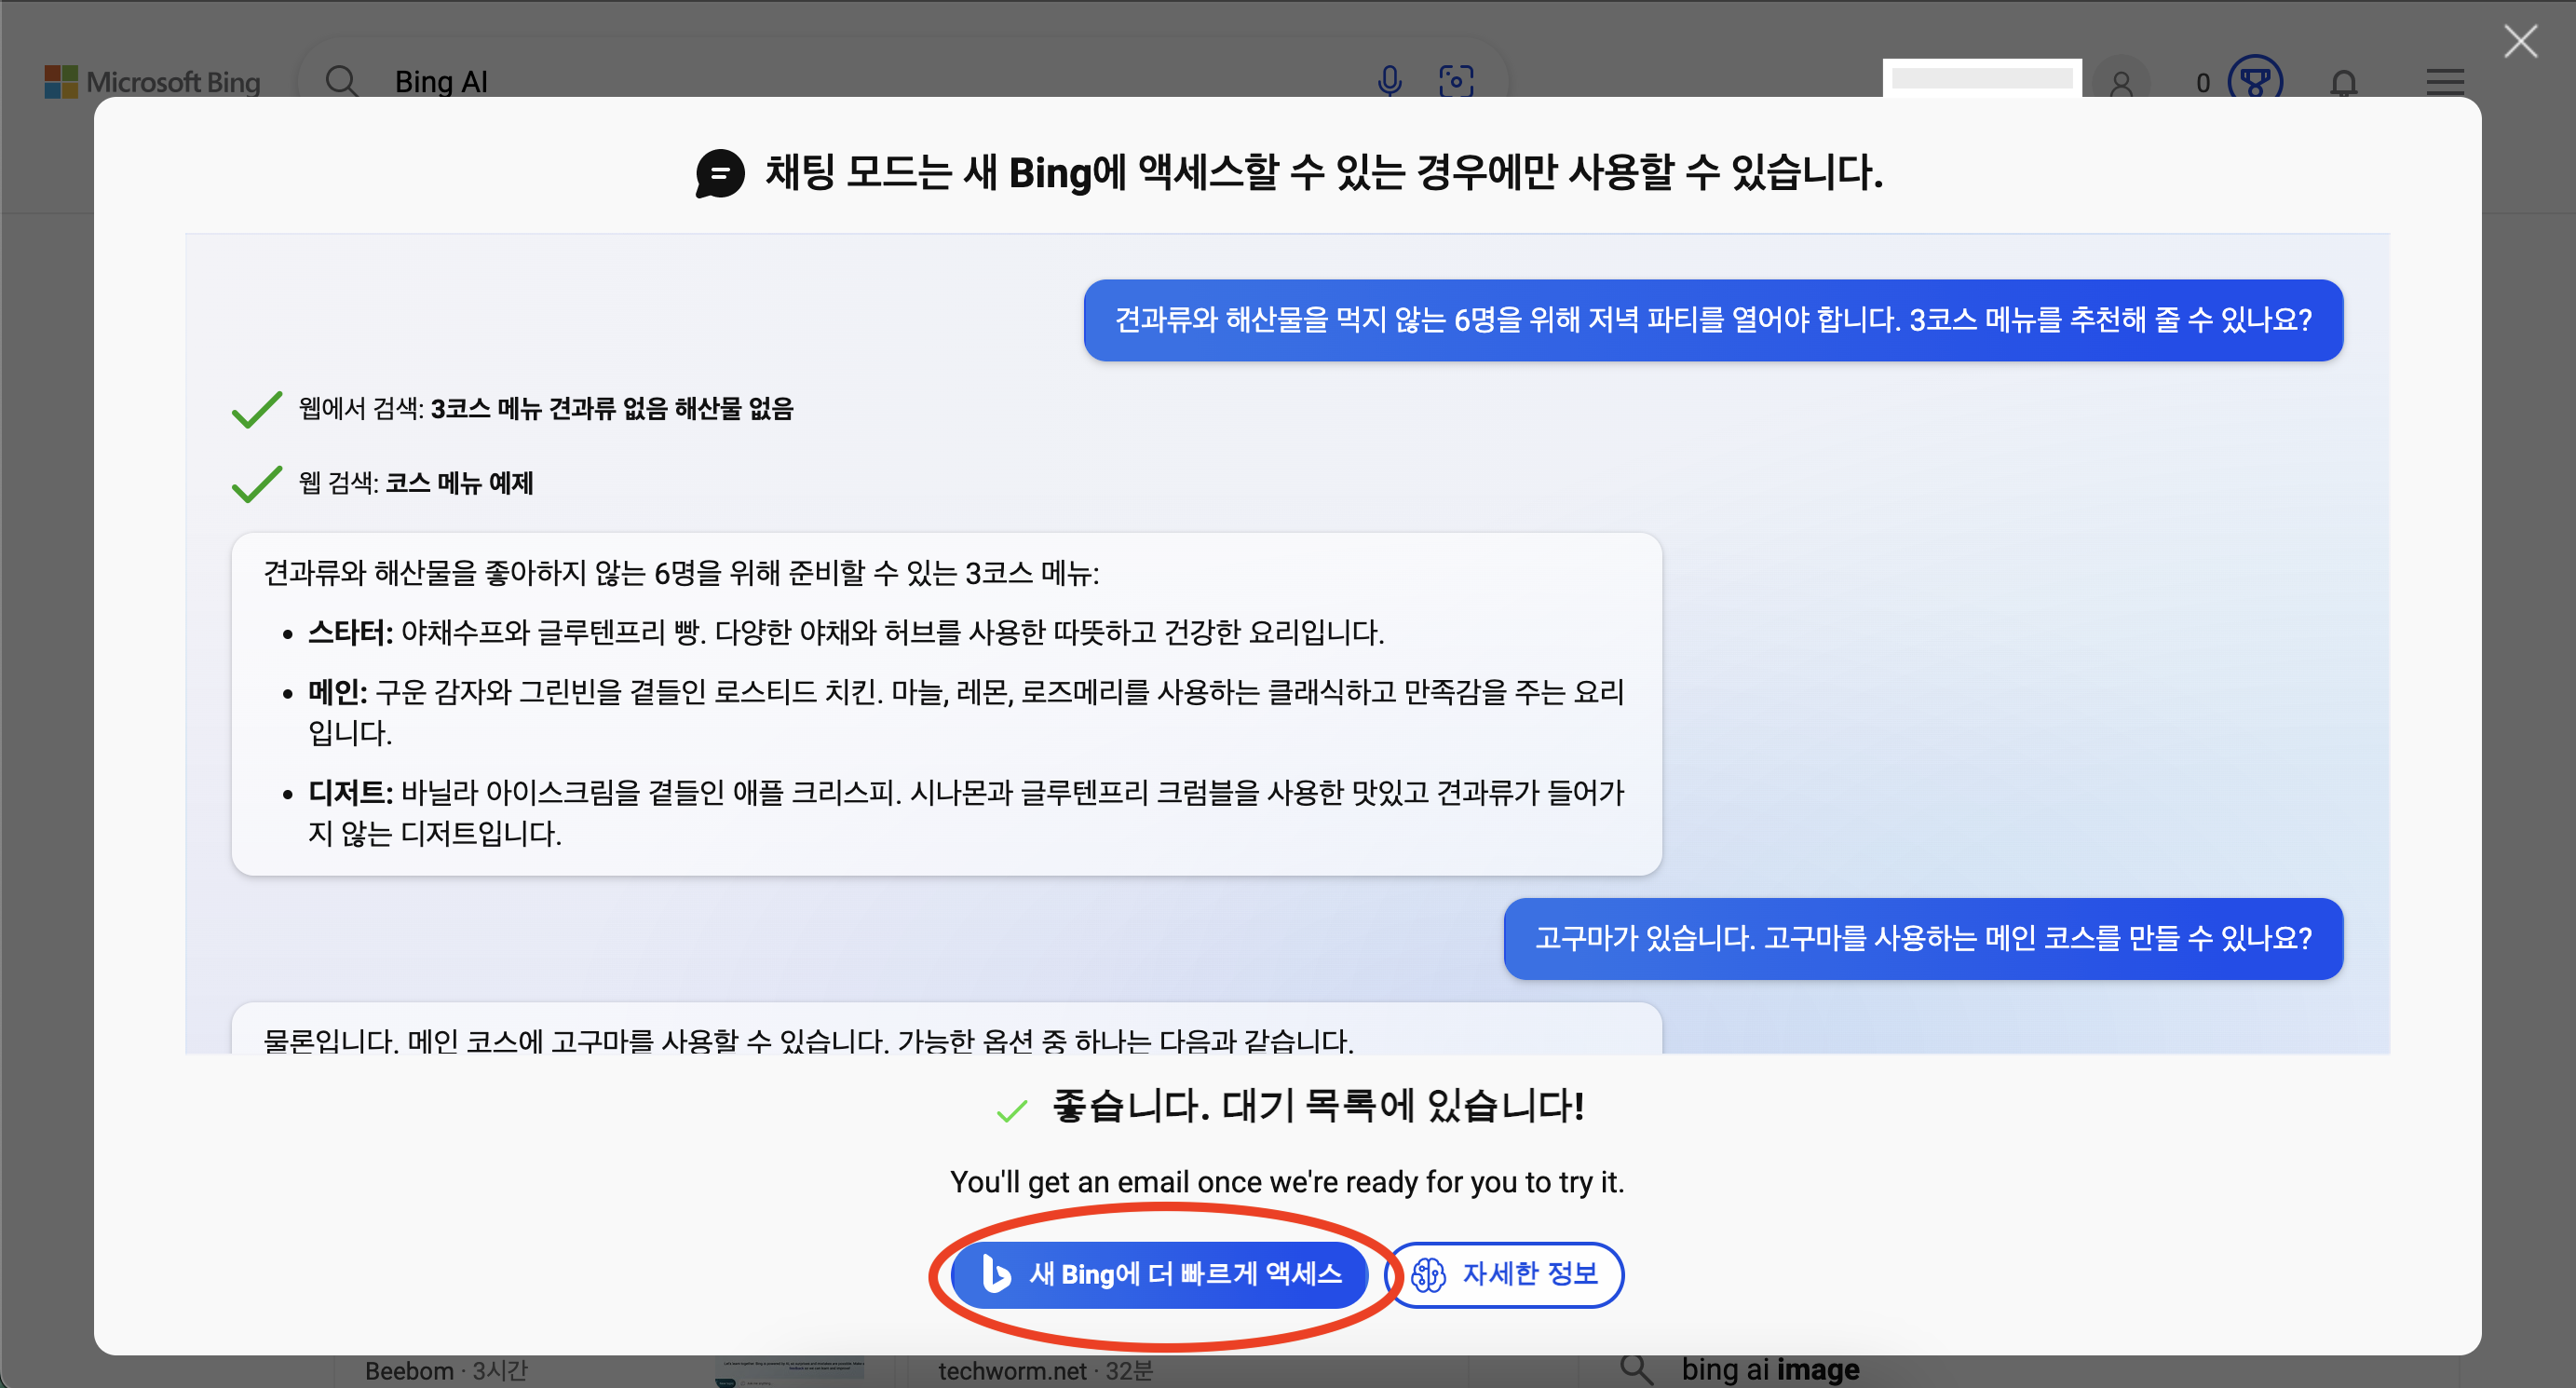Click the 'You'll get an email' message
Image resolution: width=2576 pixels, height=1388 pixels.
click(x=1287, y=1182)
